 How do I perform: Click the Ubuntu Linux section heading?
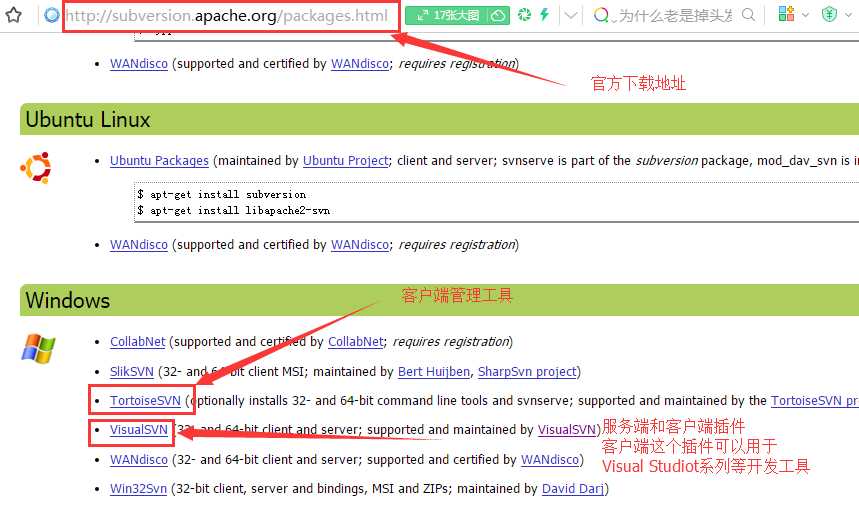[88, 119]
